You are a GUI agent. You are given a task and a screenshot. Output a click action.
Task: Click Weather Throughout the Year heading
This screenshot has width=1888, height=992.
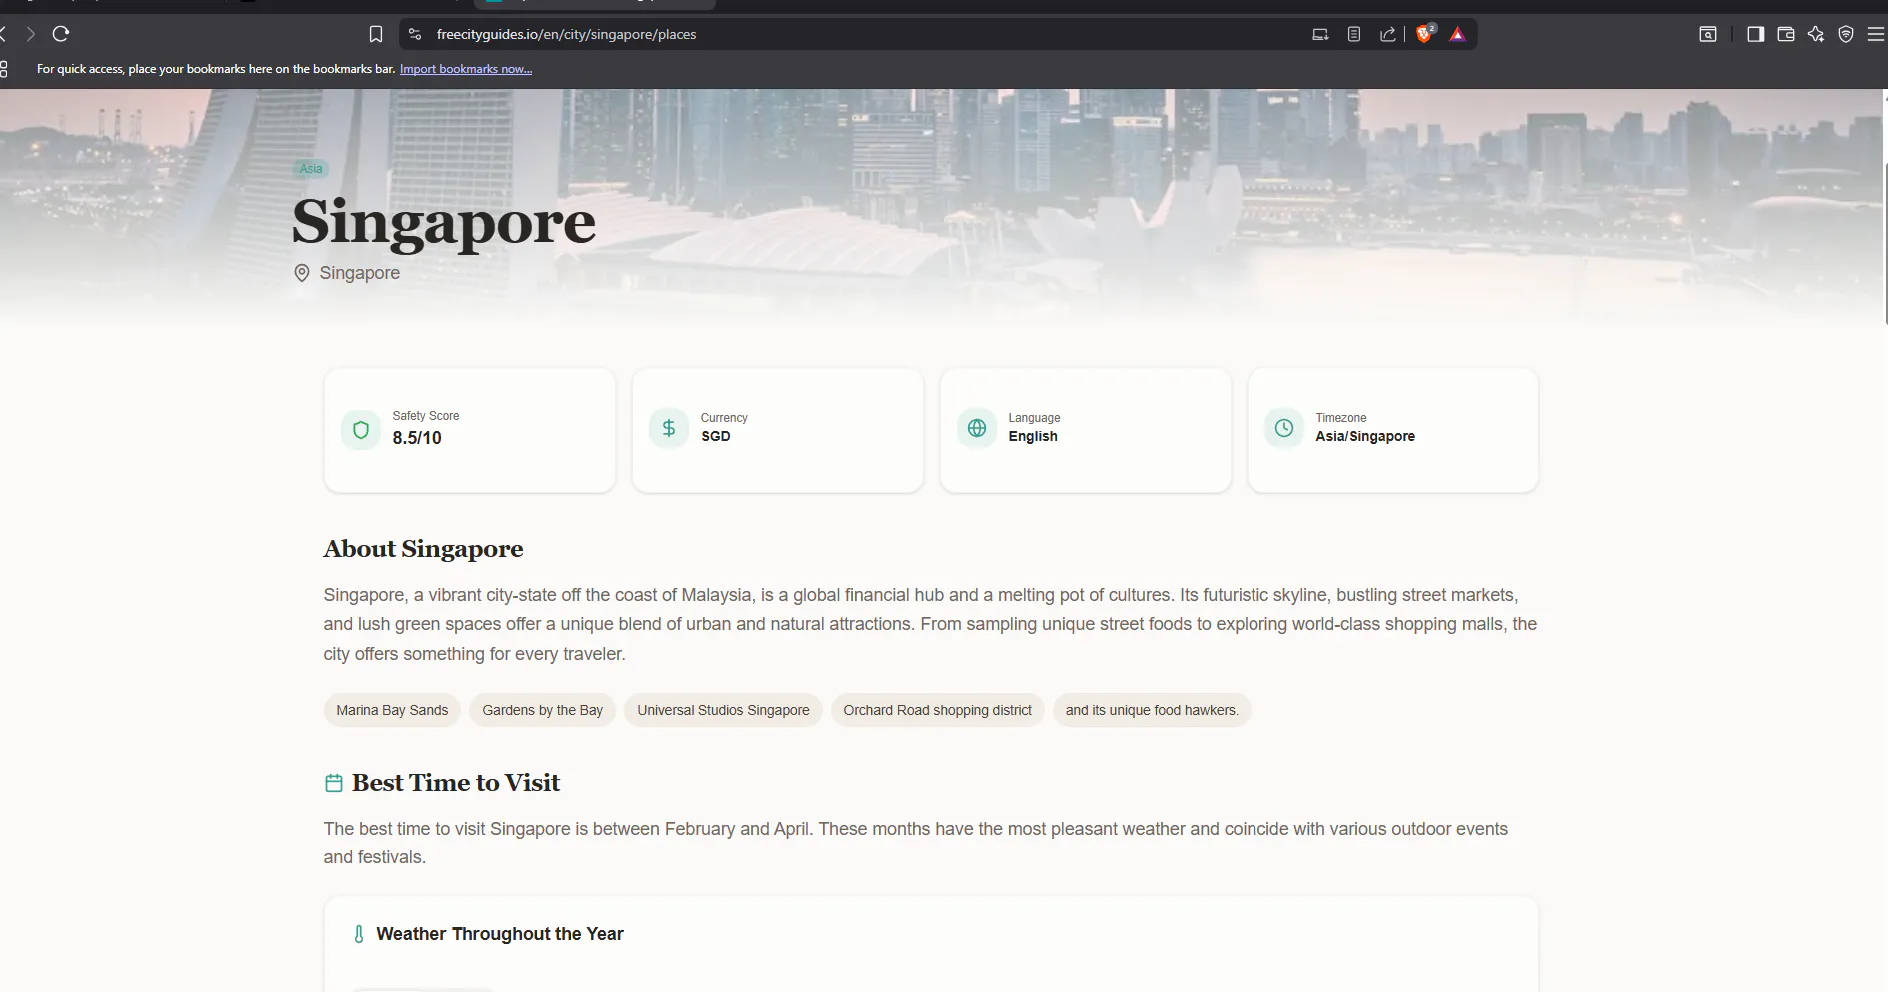click(500, 934)
